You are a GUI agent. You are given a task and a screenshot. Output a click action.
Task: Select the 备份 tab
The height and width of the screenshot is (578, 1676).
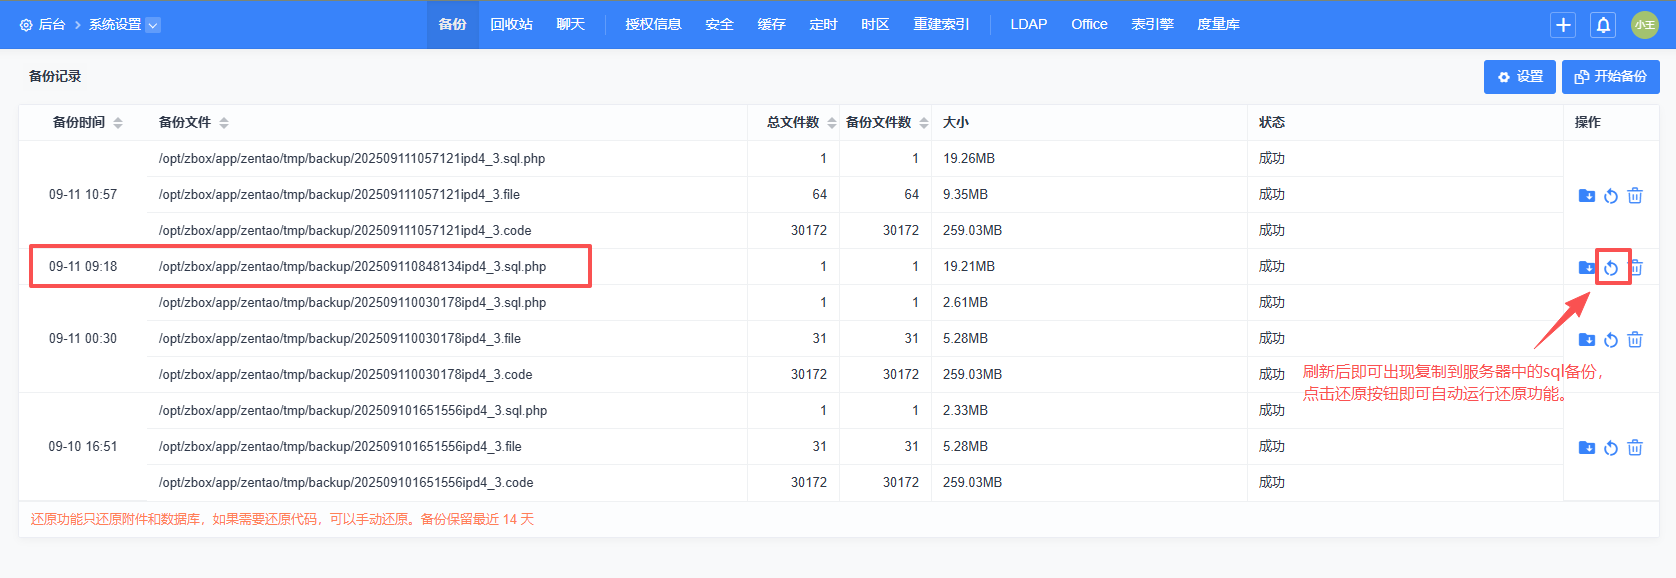pos(453,24)
